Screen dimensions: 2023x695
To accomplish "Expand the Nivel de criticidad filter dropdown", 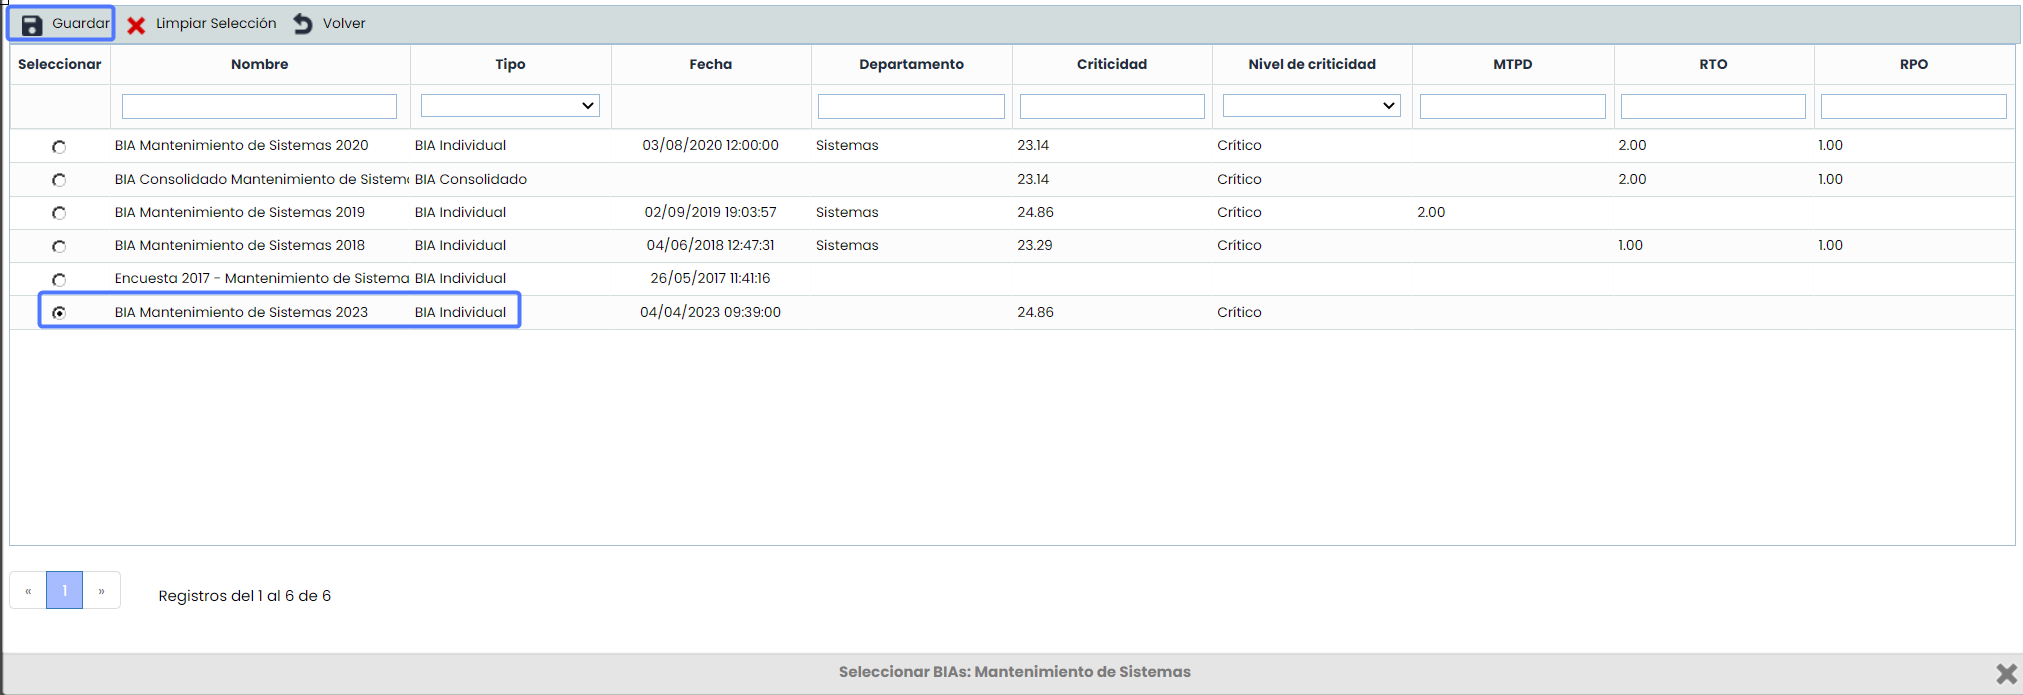I will point(1311,106).
